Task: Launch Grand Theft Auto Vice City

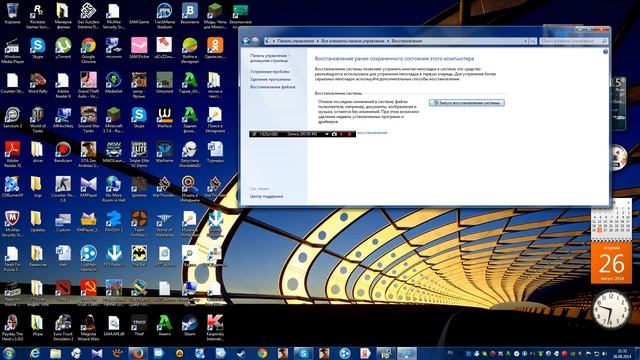Action: pos(88,85)
